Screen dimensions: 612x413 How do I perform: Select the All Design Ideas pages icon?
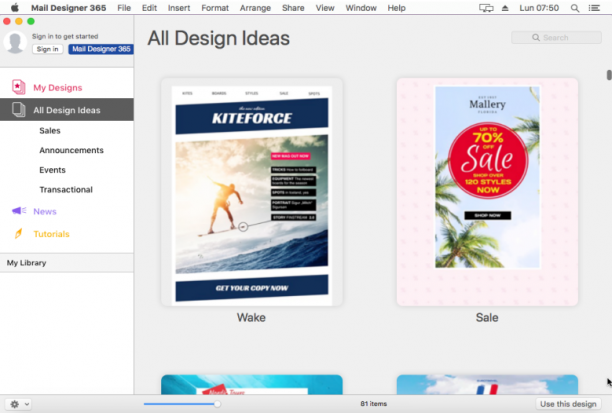click(x=18, y=110)
